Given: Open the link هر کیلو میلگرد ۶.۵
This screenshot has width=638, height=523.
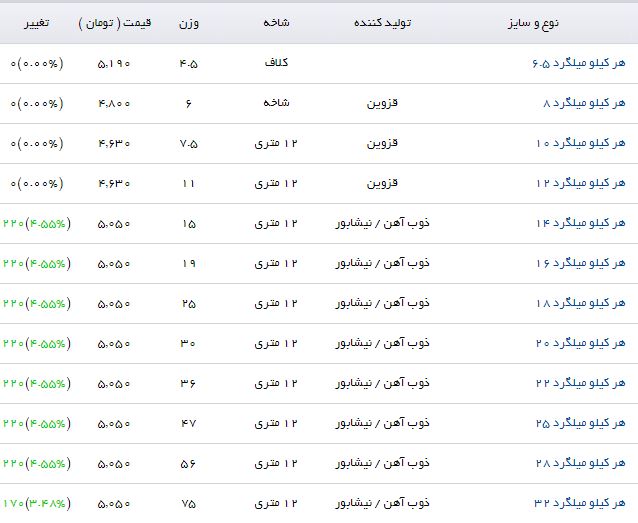Looking at the screenshot, I should pyautogui.click(x=578, y=63).
